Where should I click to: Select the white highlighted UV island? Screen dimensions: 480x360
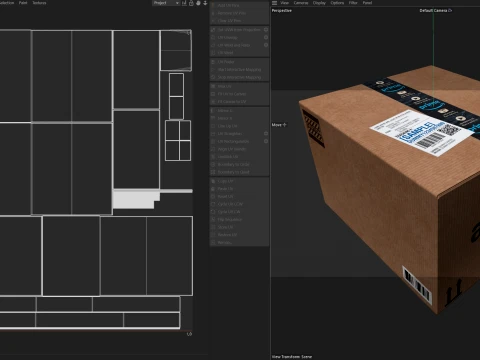pyautogui.click(x=134, y=199)
